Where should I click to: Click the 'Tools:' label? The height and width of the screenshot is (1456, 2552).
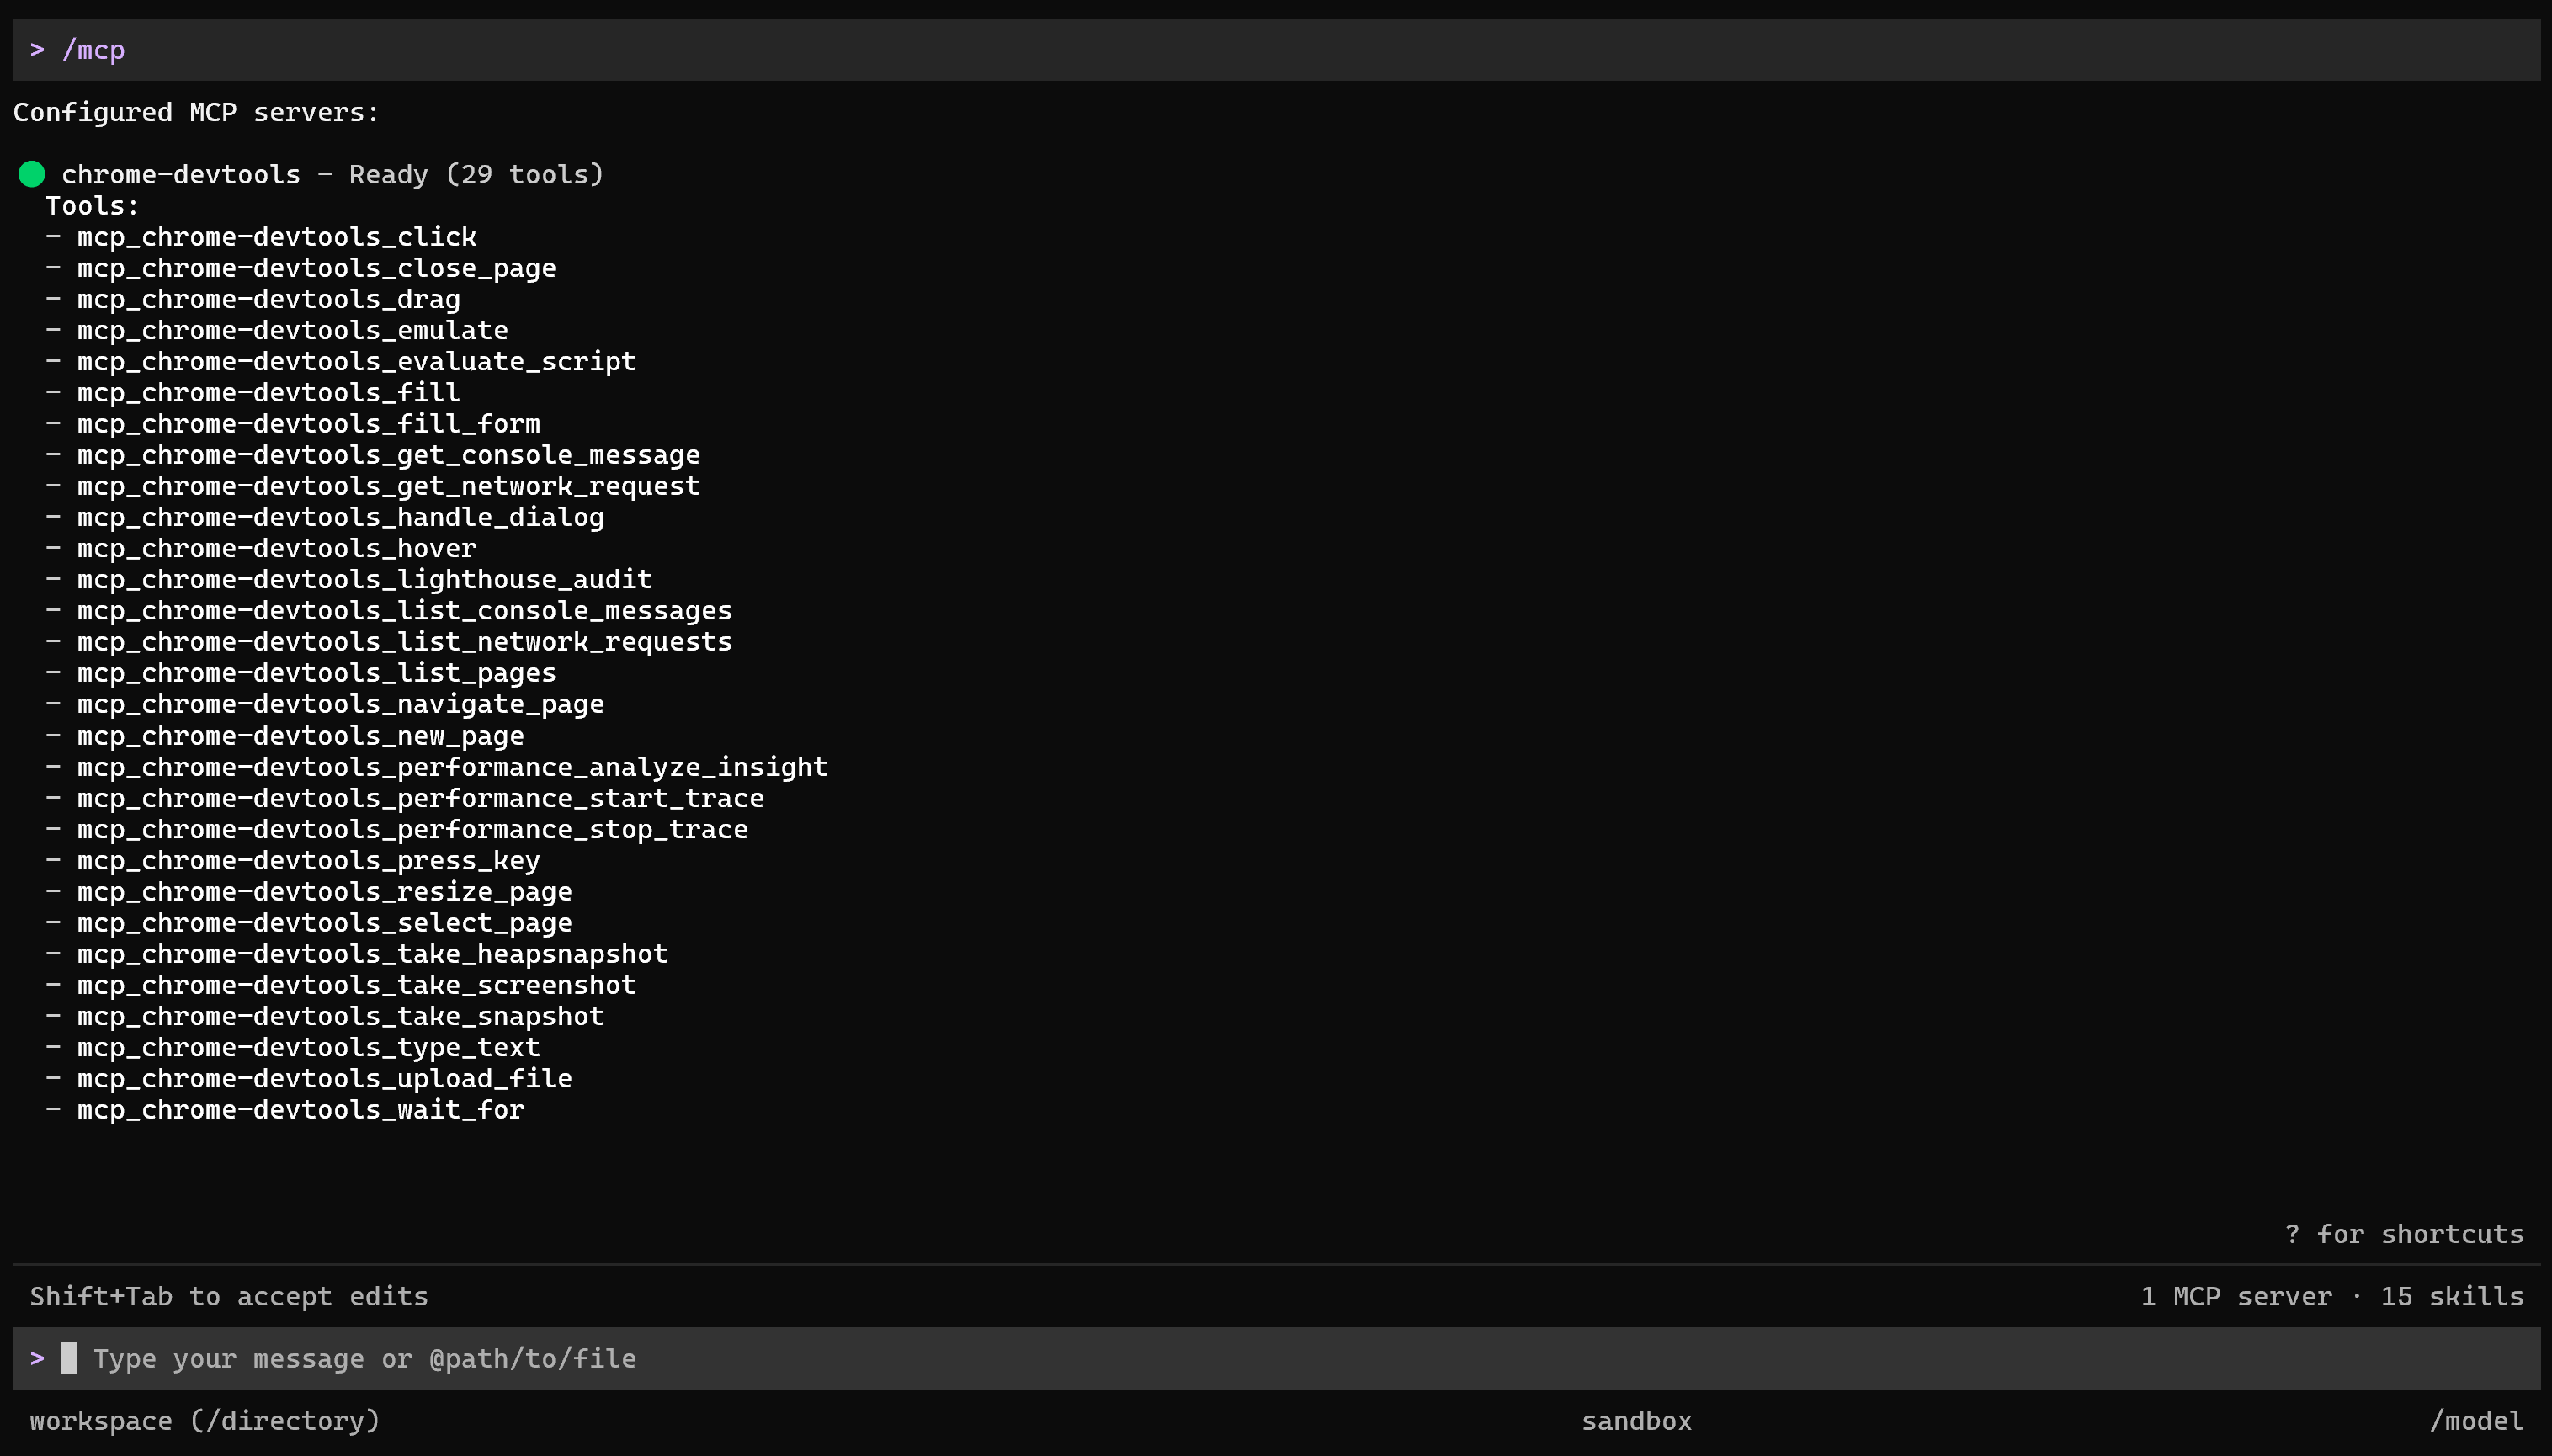point(92,206)
